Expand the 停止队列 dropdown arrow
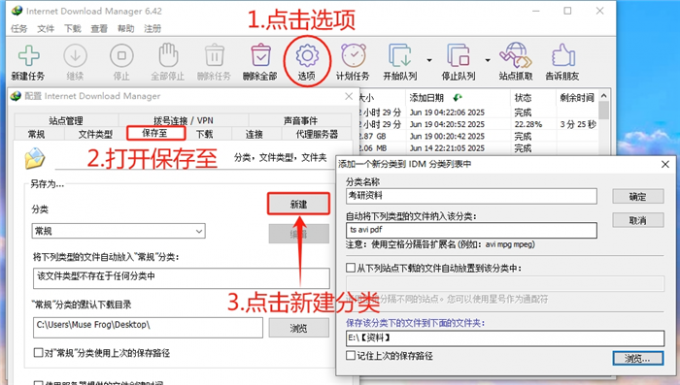The image size is (680, 385). pos(487,60)
